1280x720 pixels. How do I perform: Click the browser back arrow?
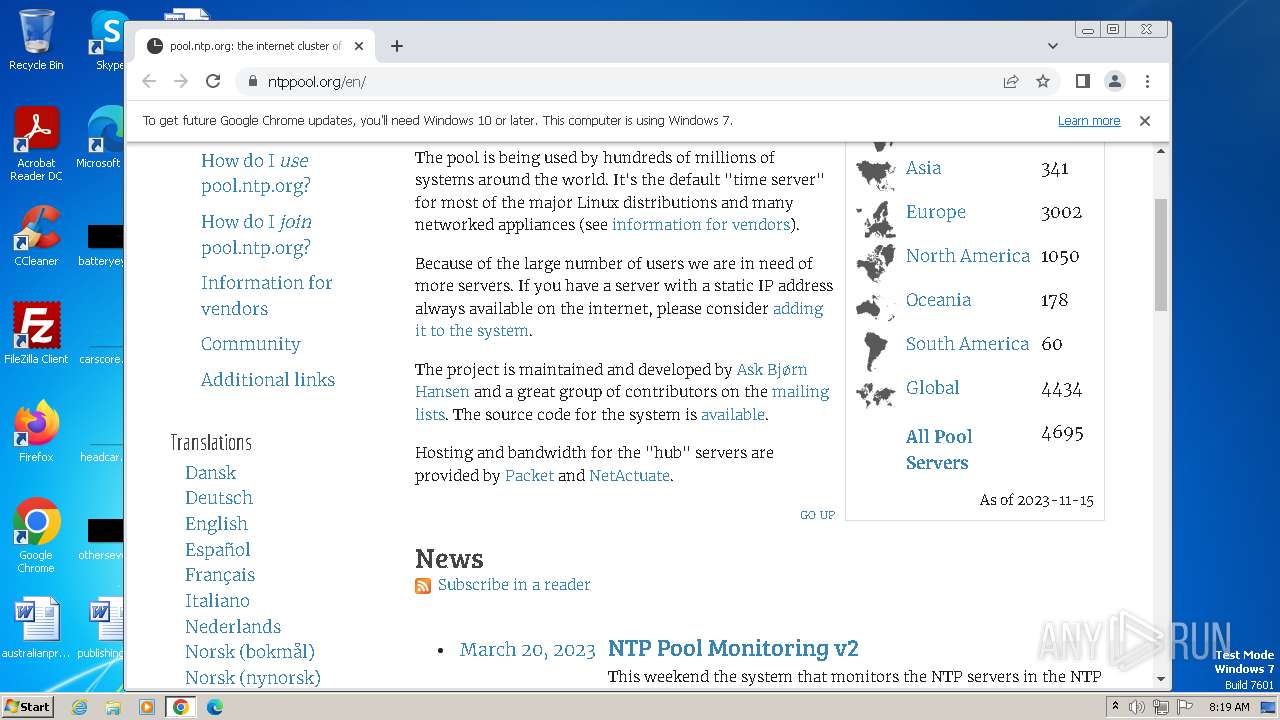pos(149,82)
